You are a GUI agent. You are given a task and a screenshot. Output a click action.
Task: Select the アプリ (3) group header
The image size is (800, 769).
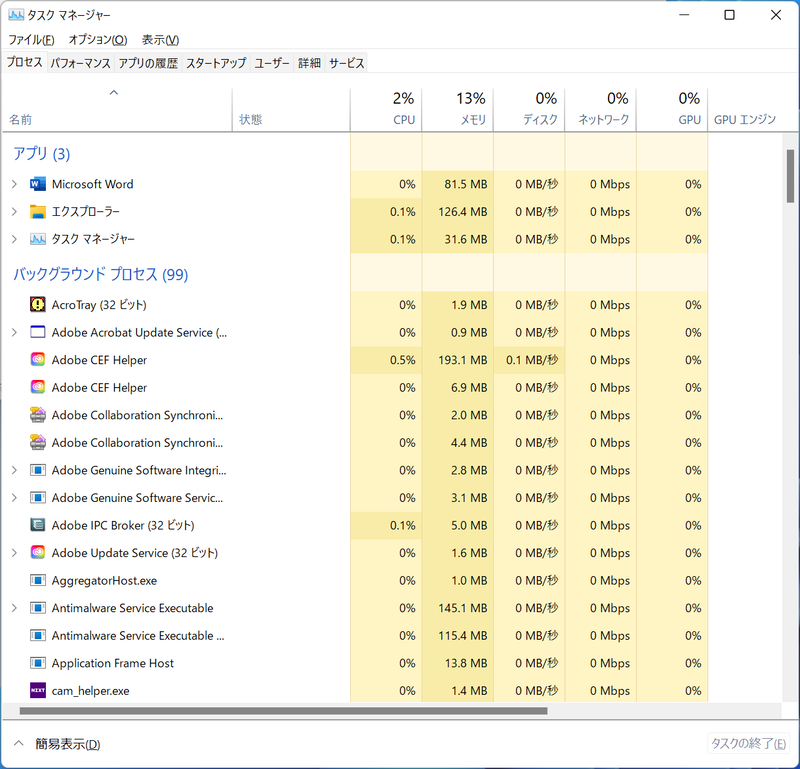click(x=41, y=154)
